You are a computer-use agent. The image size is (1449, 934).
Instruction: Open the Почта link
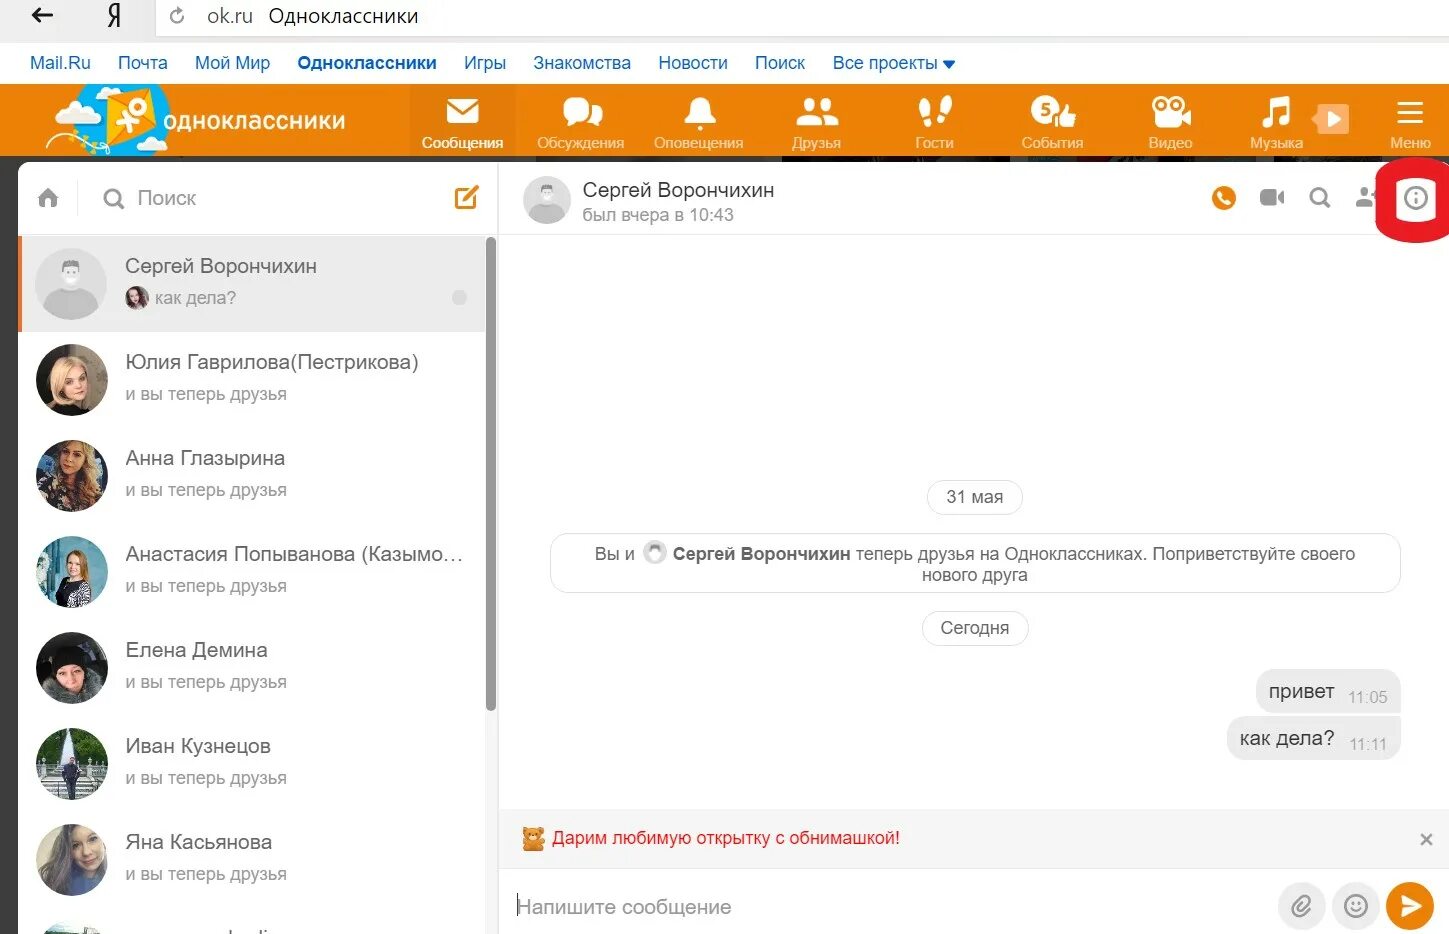tap(143, 63)
